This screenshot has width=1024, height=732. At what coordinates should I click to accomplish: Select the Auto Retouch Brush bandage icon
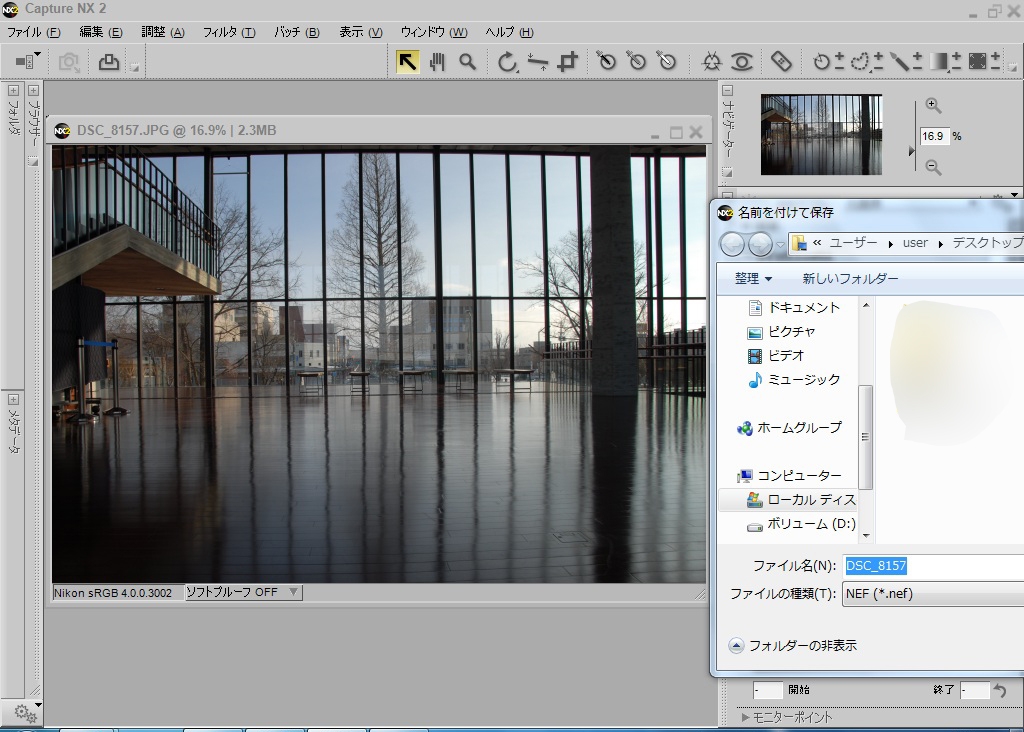click(782, 62)
